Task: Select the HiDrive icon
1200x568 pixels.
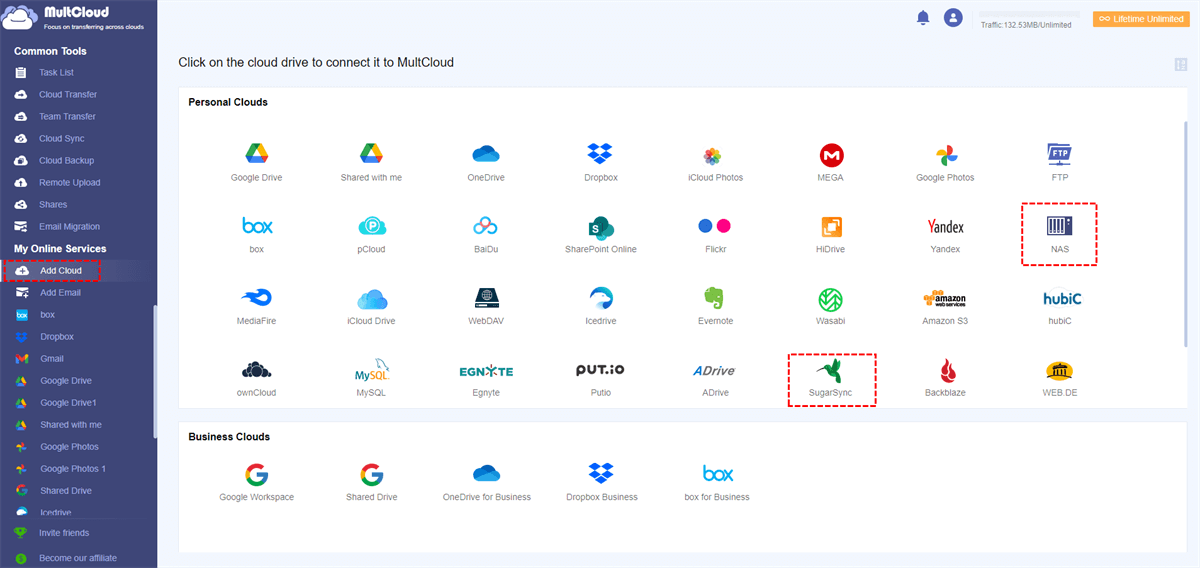Action: pos(831,226)
